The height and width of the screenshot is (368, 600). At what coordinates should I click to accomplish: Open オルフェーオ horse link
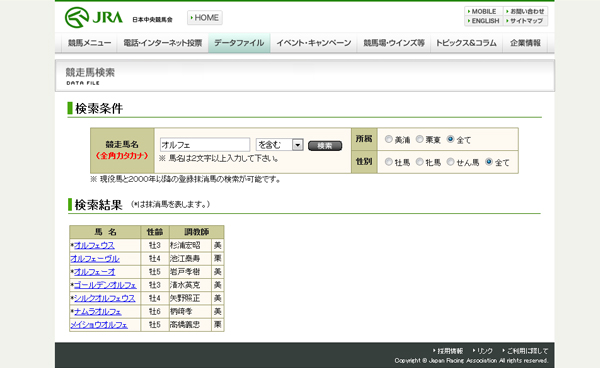(x=95, y=272)
